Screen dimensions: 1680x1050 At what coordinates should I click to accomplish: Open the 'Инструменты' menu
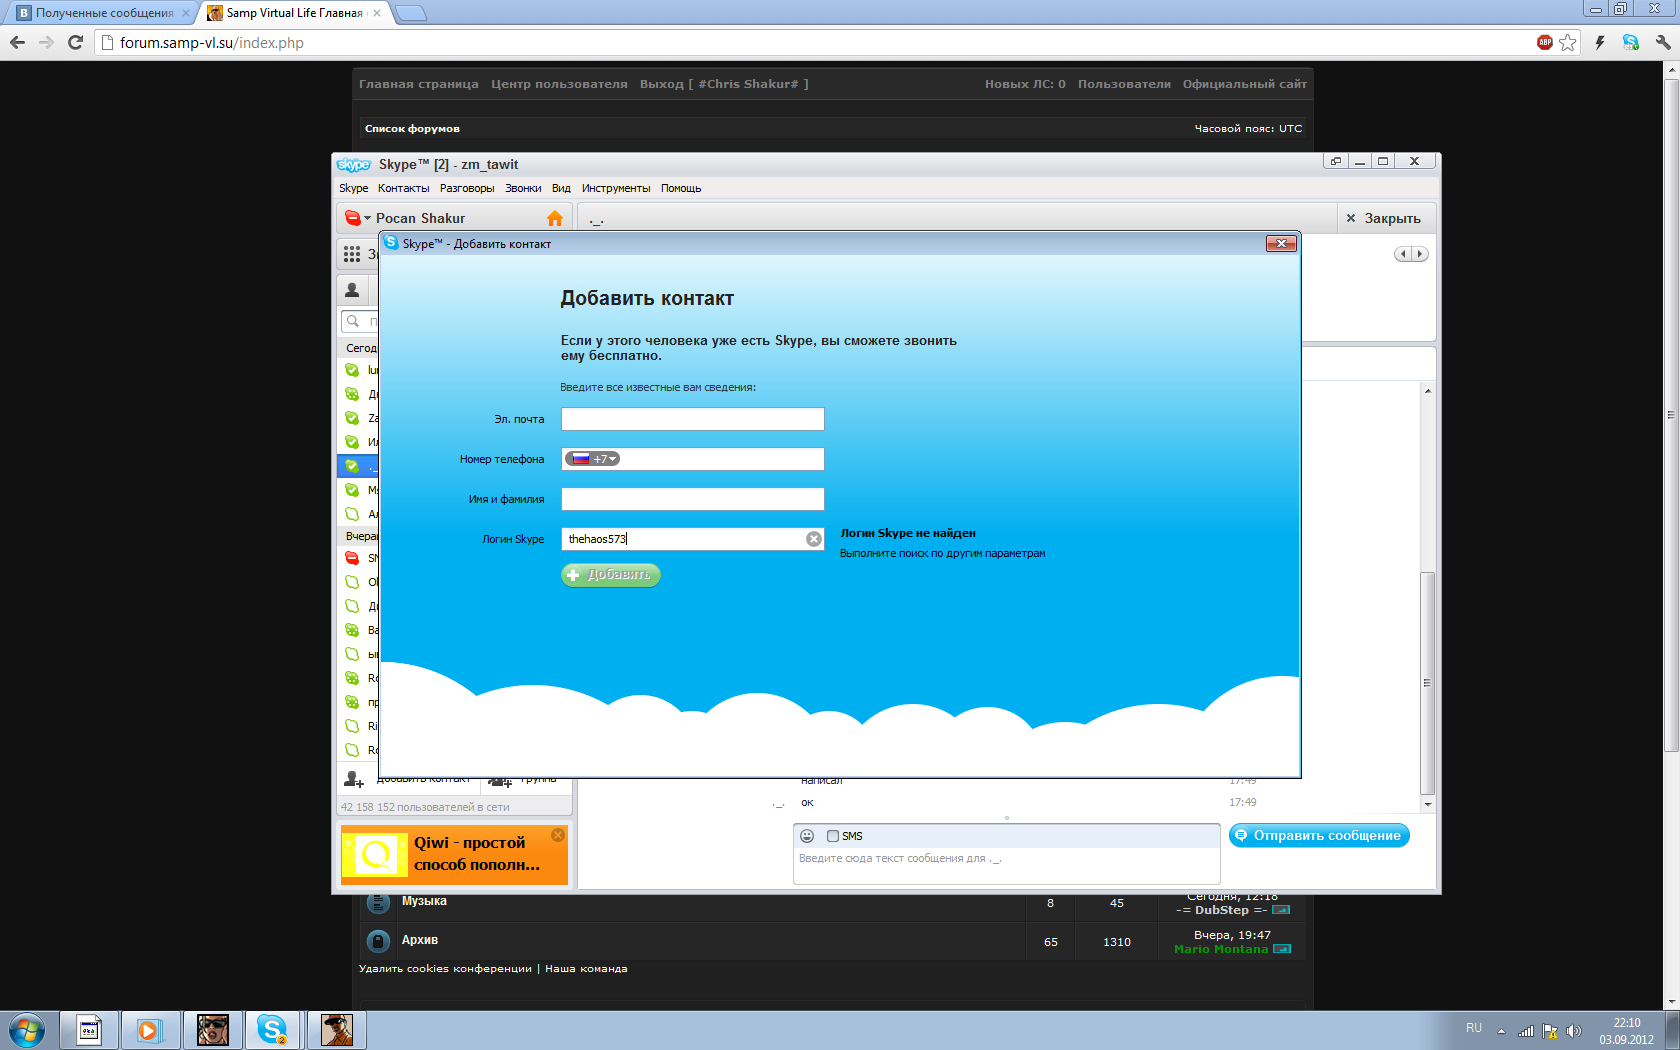pyautogui.click(x=616, y=188)
